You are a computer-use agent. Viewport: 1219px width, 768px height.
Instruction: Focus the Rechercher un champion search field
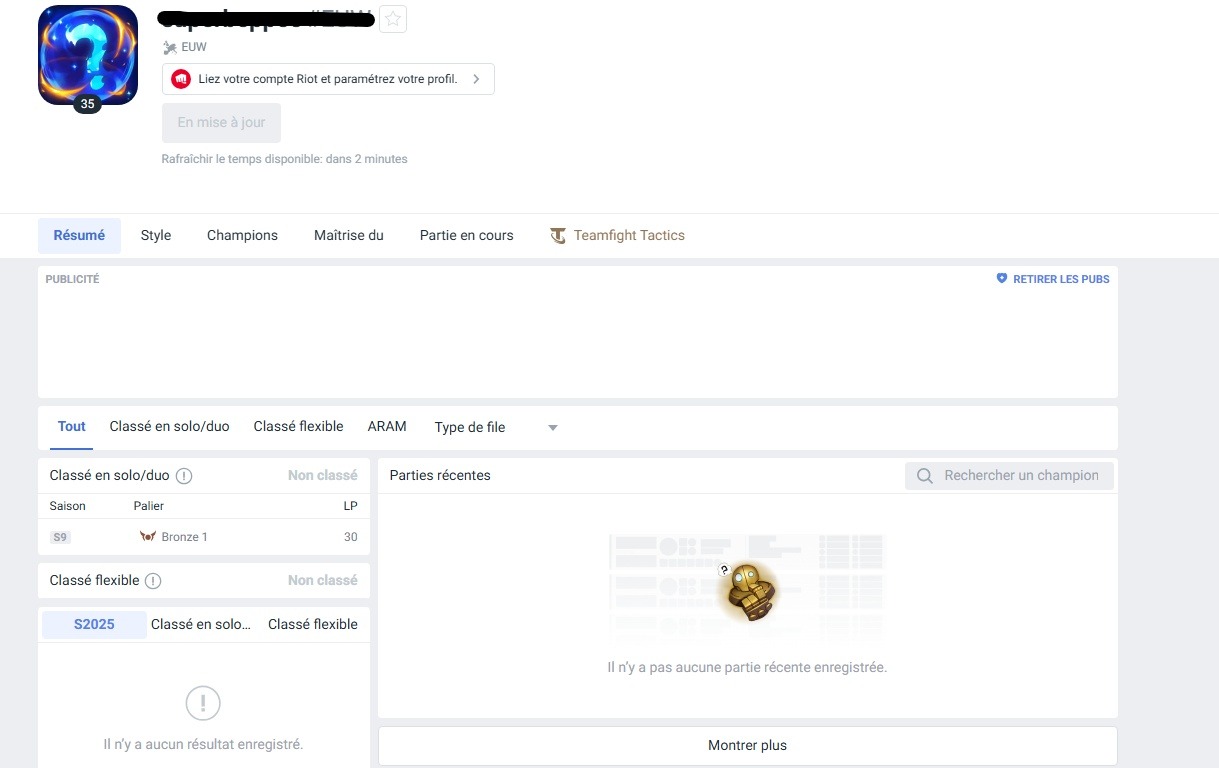(1010, 476)
